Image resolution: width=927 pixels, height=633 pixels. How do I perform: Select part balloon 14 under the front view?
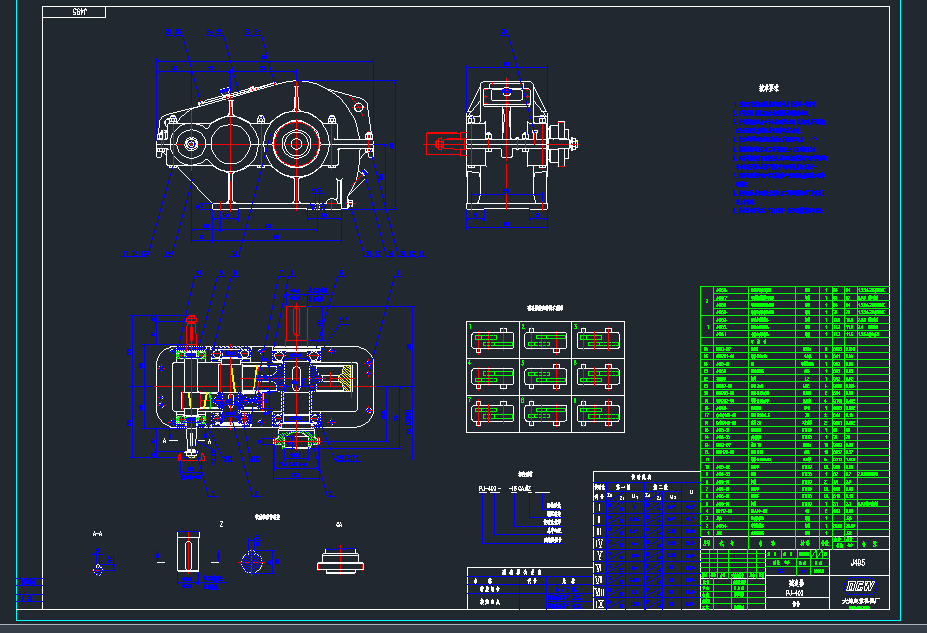coord(168,254)
